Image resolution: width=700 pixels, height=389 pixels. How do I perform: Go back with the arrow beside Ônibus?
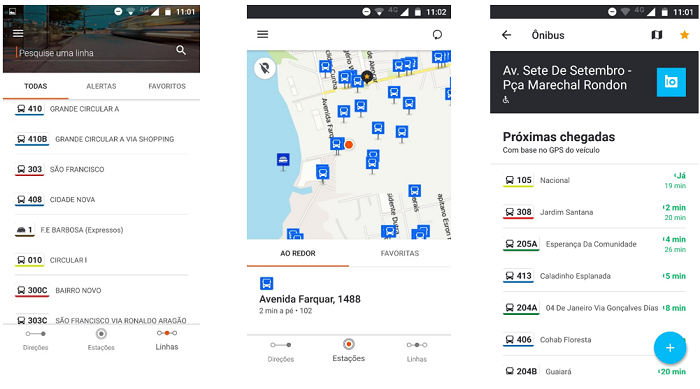(x=506, y=35)
